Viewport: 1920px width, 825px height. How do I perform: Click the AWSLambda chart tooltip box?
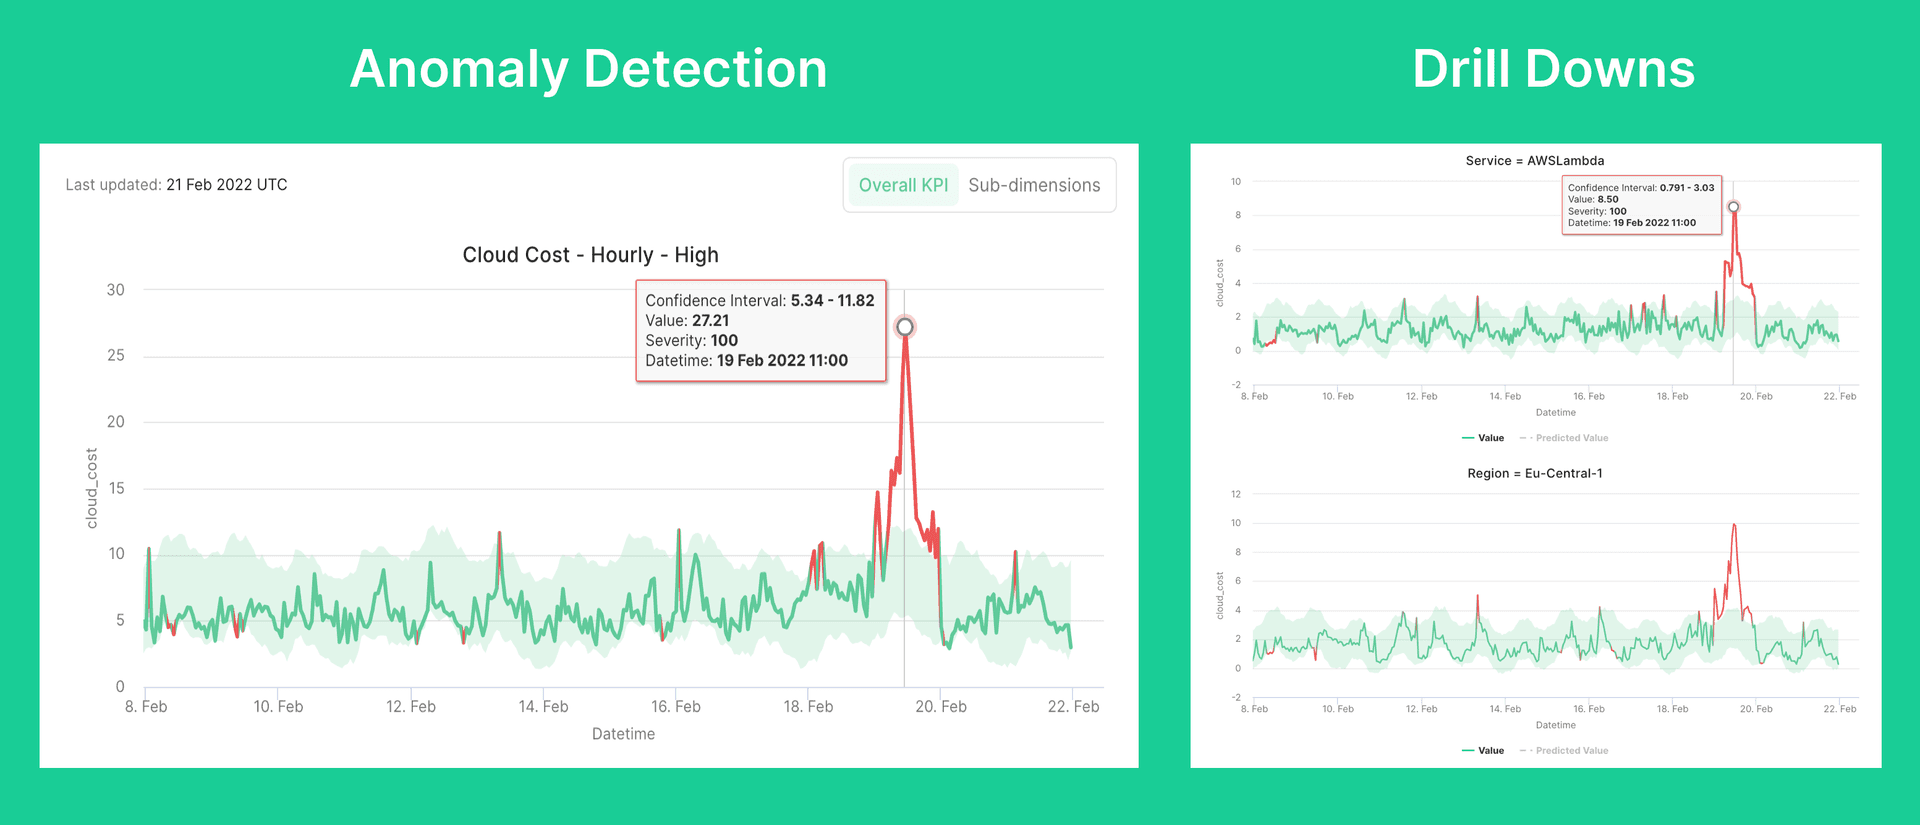coord(1642,205)
